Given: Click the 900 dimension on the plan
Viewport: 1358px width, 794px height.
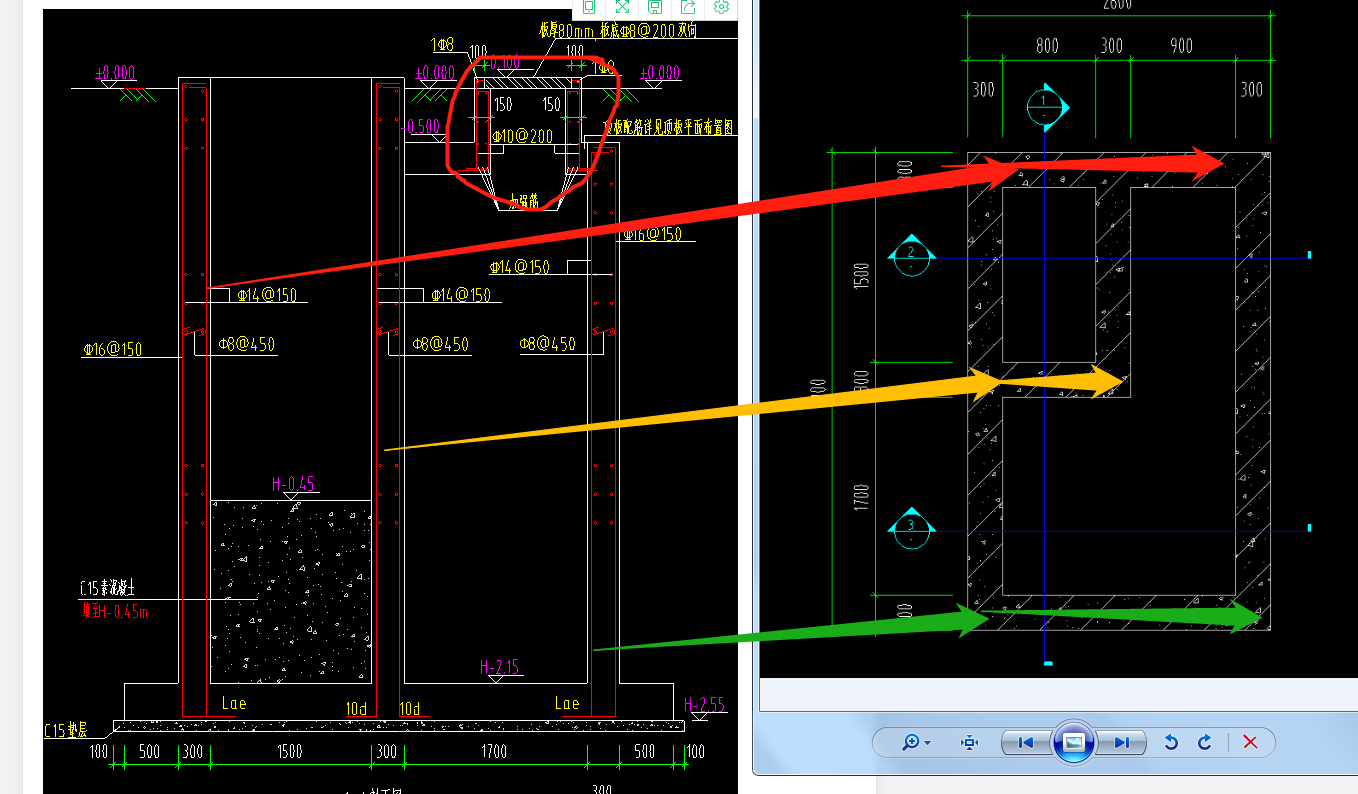Looking at the screenshot, I should pyautogui.click(x=1181, y=46).
